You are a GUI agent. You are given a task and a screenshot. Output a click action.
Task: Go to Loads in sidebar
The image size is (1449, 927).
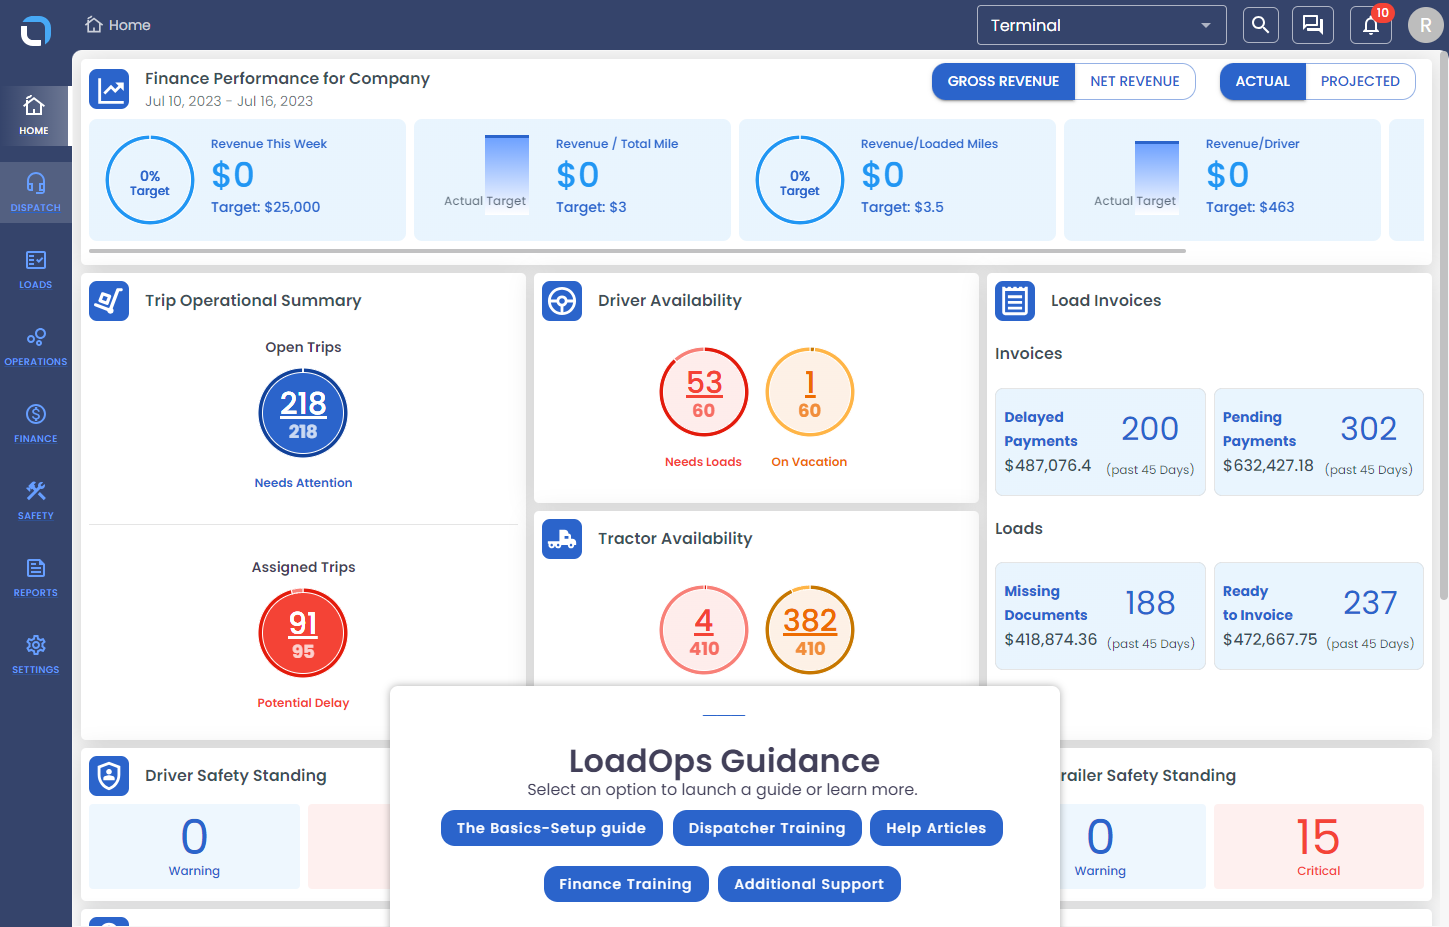pyautogui.click(x=35, y=270)
